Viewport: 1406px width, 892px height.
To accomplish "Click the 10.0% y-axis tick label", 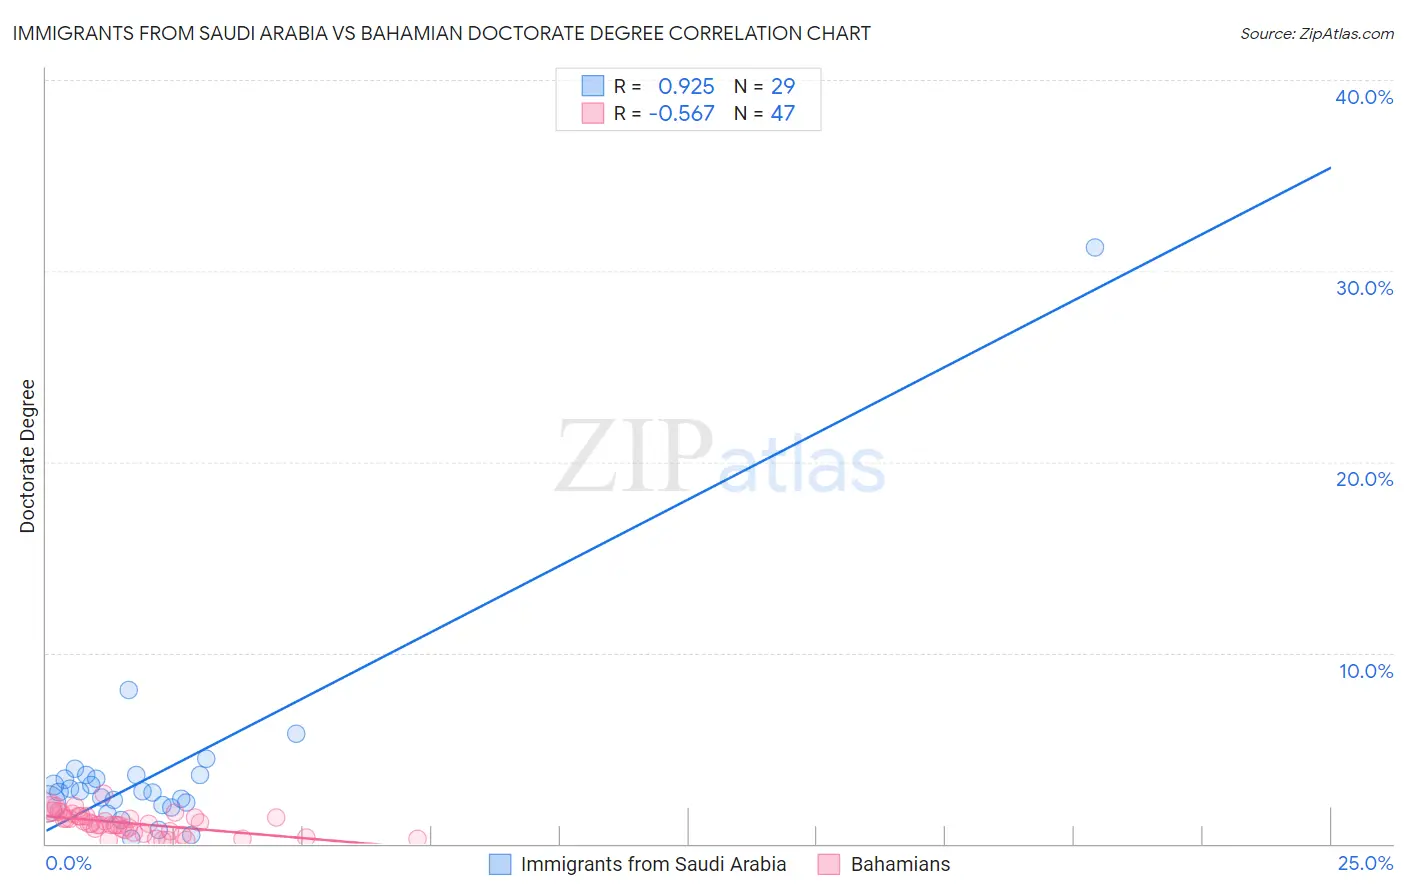I will (x=1366, y=671).
